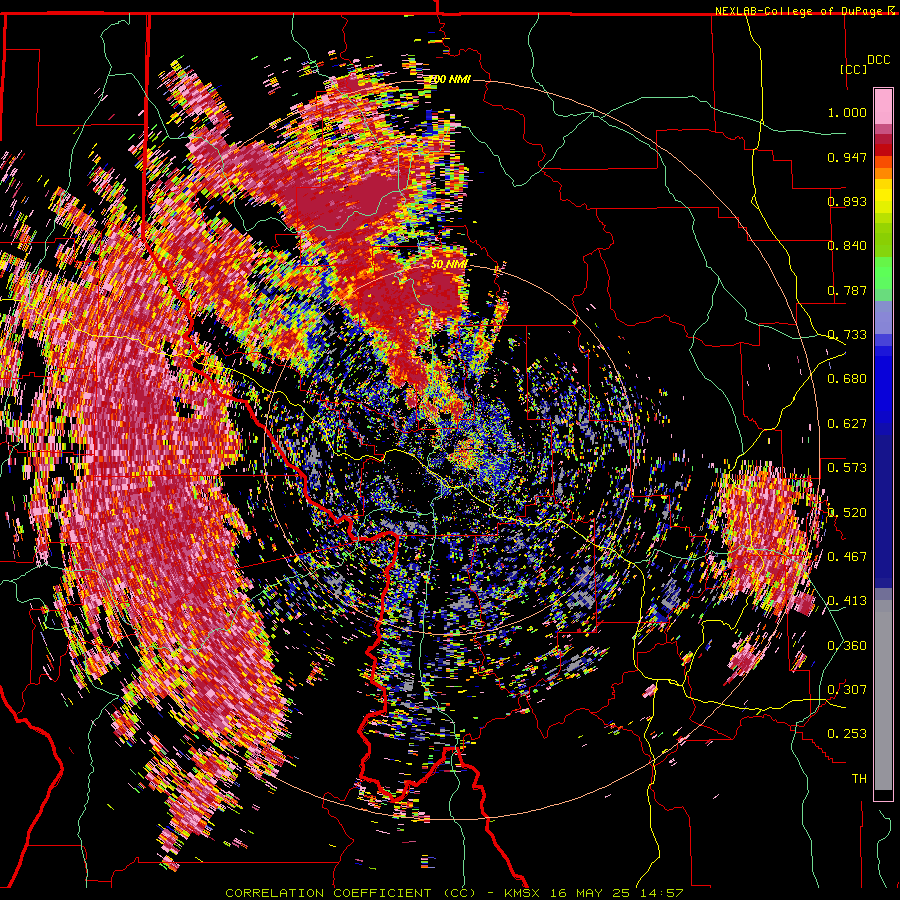This screenshot has height=900, width=900.
Task: Click the CORRELATION COEFFICIENT (CC) caption text
Action: pos(350,893)
